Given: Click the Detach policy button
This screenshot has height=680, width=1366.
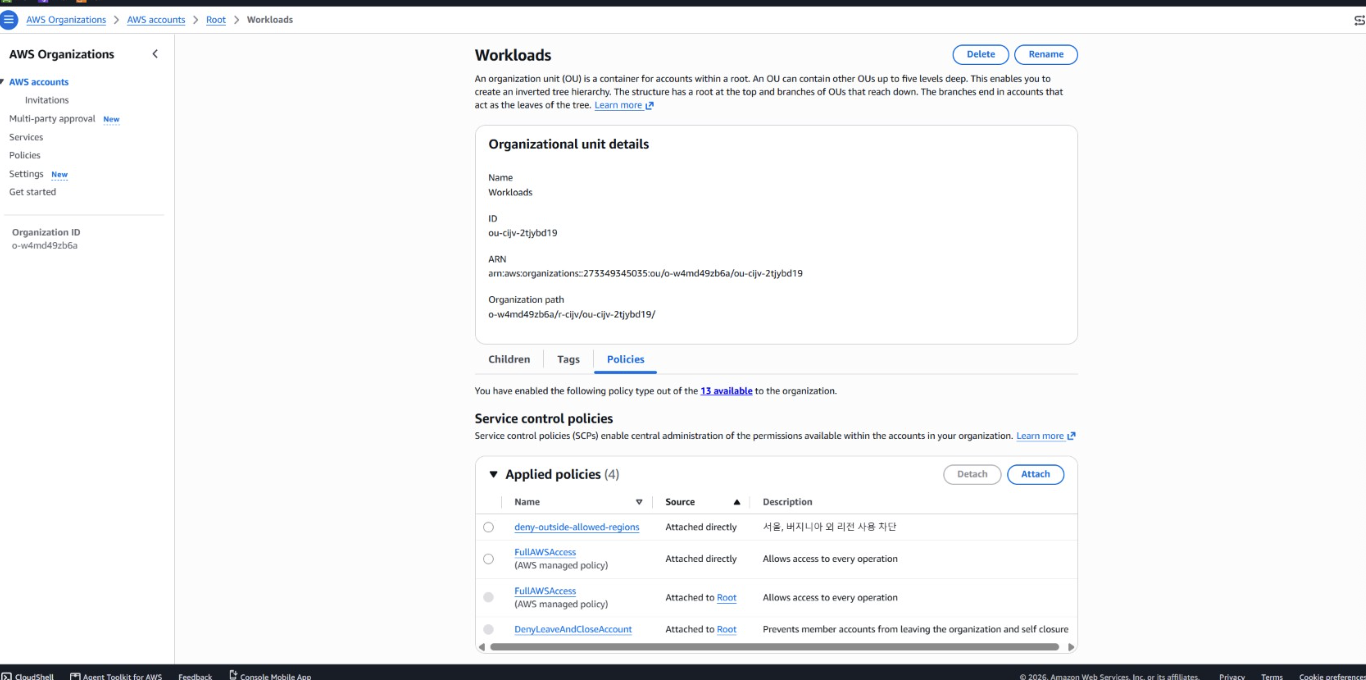Looking at the screenshot, I should pos(972,474).
